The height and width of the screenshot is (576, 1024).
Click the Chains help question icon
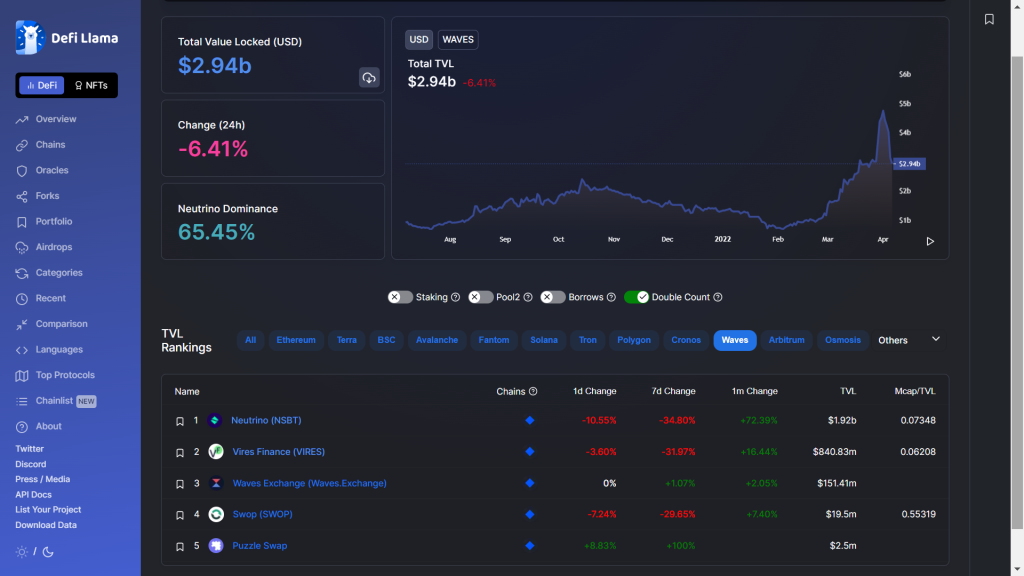(x=533, y=391)
